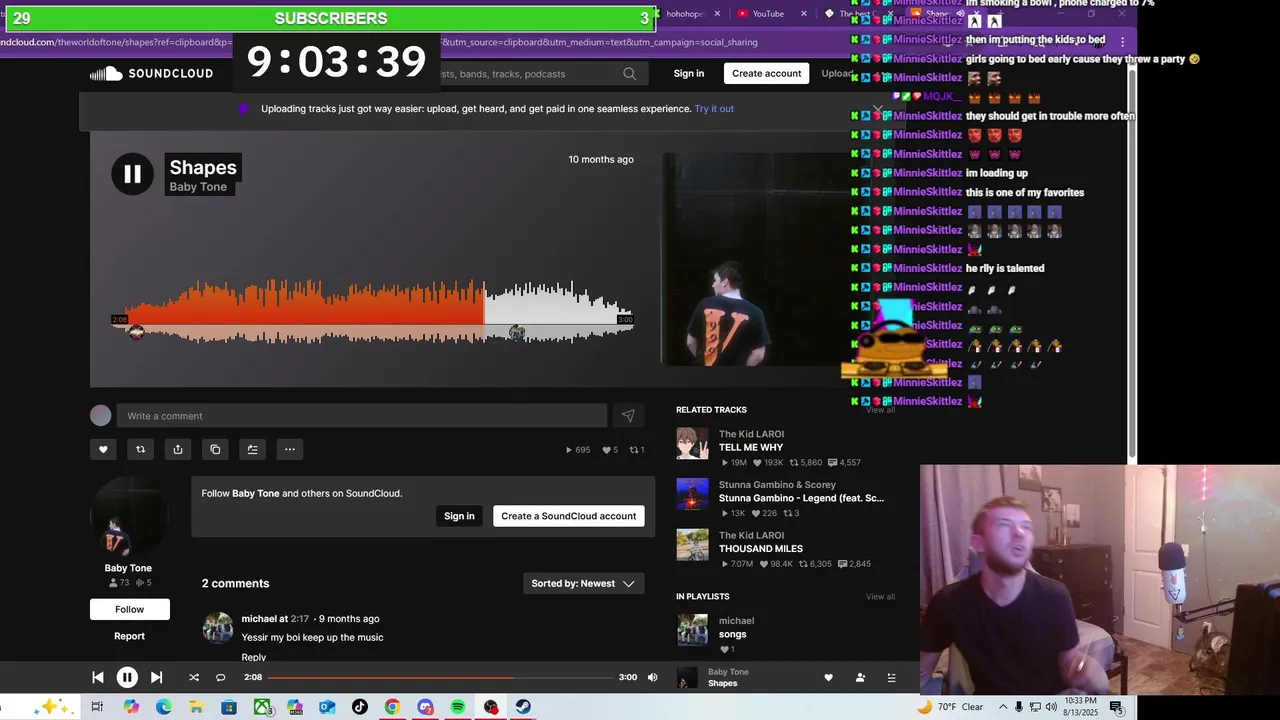Open Steam from the taskbar
This screenshot has height=720, width=1280.
523,707
